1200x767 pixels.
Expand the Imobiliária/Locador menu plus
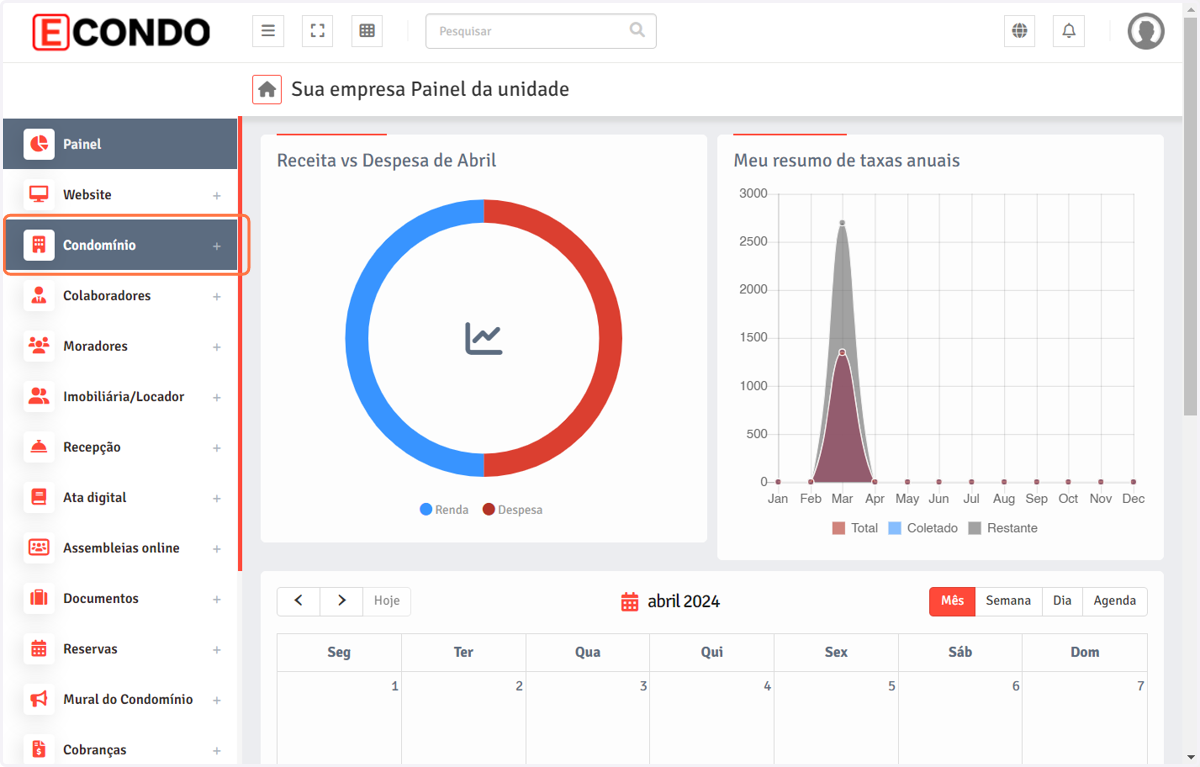(217, 398)
